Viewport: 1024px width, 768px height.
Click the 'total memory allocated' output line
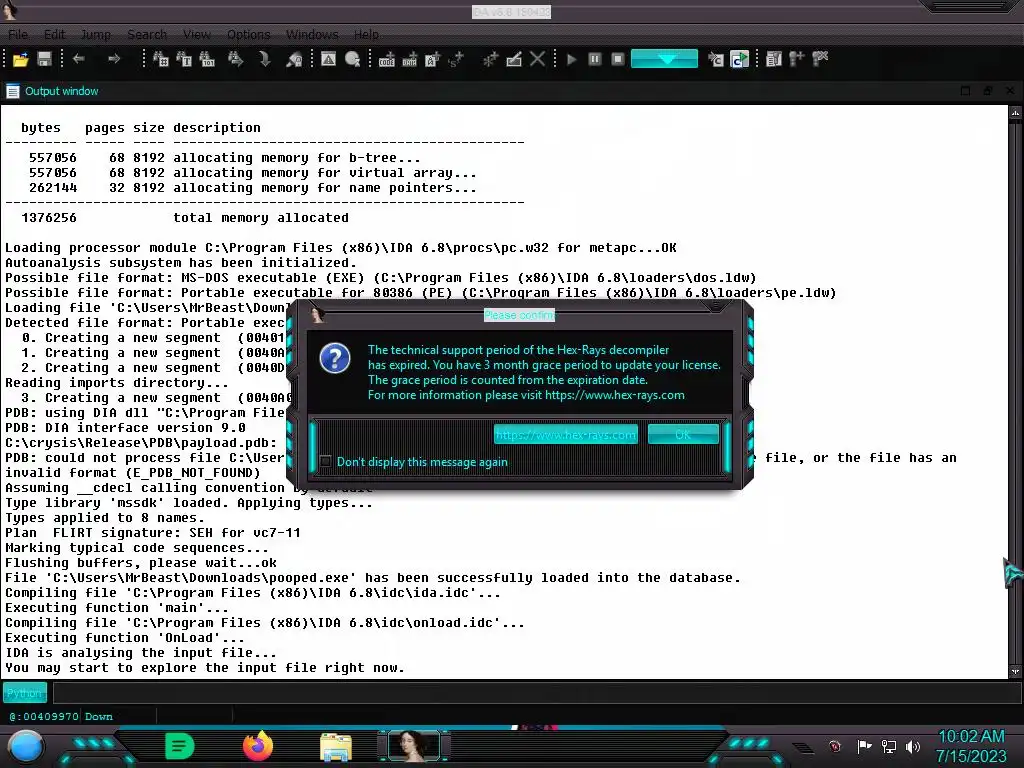[261, 218]
